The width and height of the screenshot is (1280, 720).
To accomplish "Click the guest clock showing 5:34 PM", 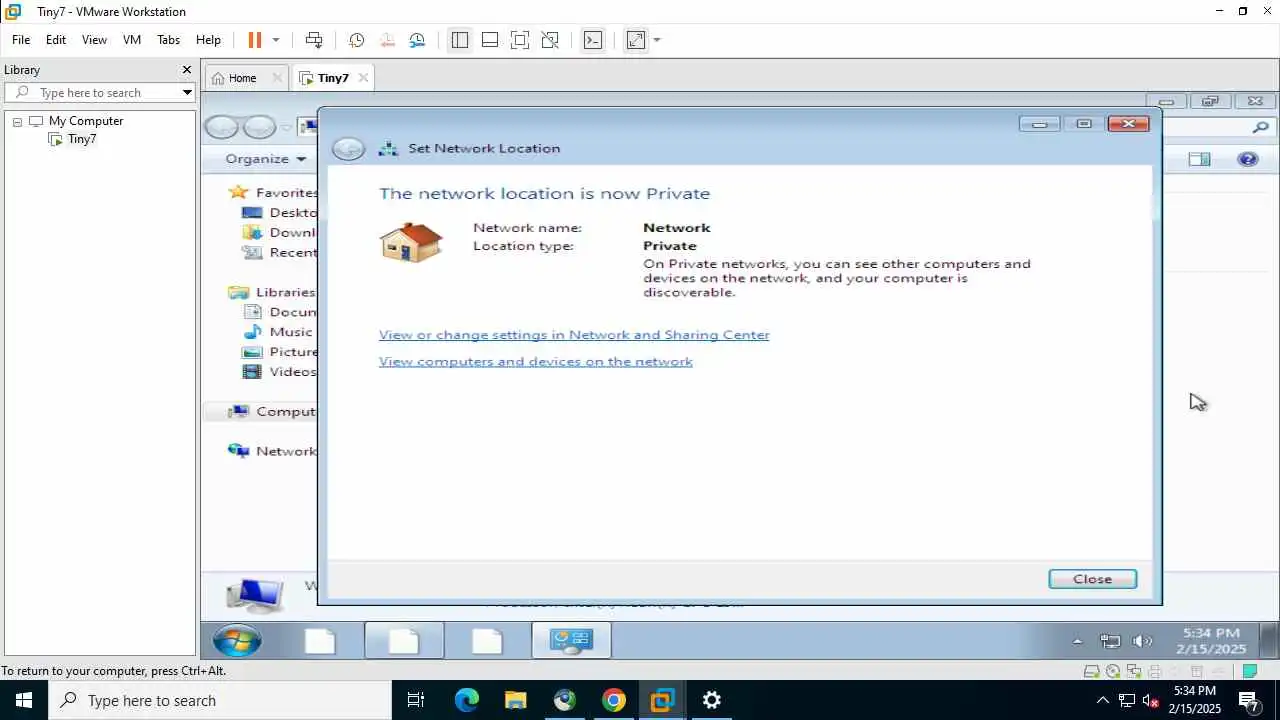I will [x=1211, y=640].
